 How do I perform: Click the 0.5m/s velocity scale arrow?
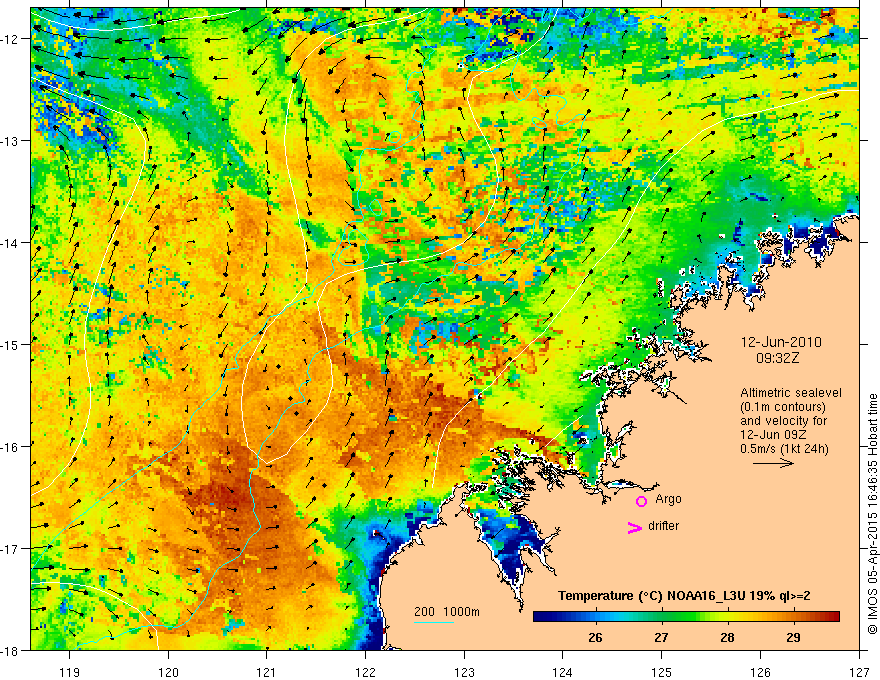pos(773,463)
